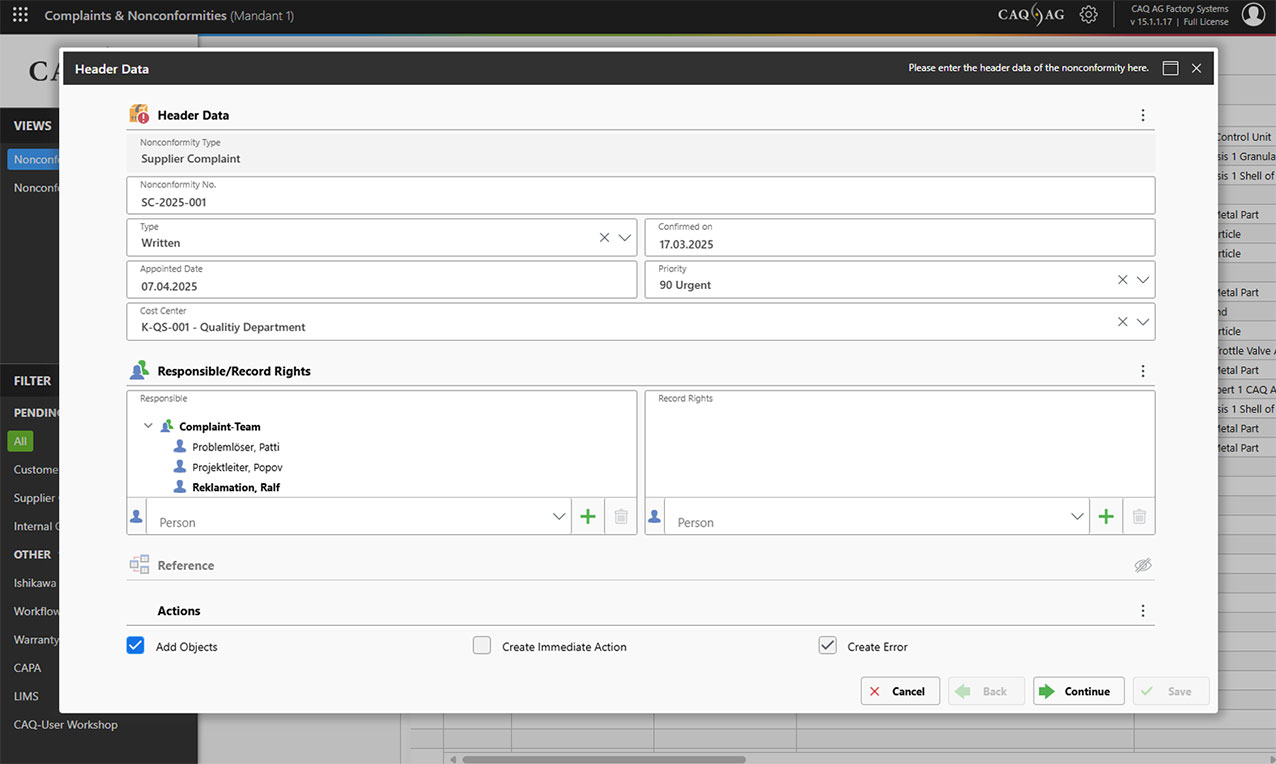Collapse the Complaint-Team tree node
Screen dimensions: 1276x764
(x=148, y=426)
